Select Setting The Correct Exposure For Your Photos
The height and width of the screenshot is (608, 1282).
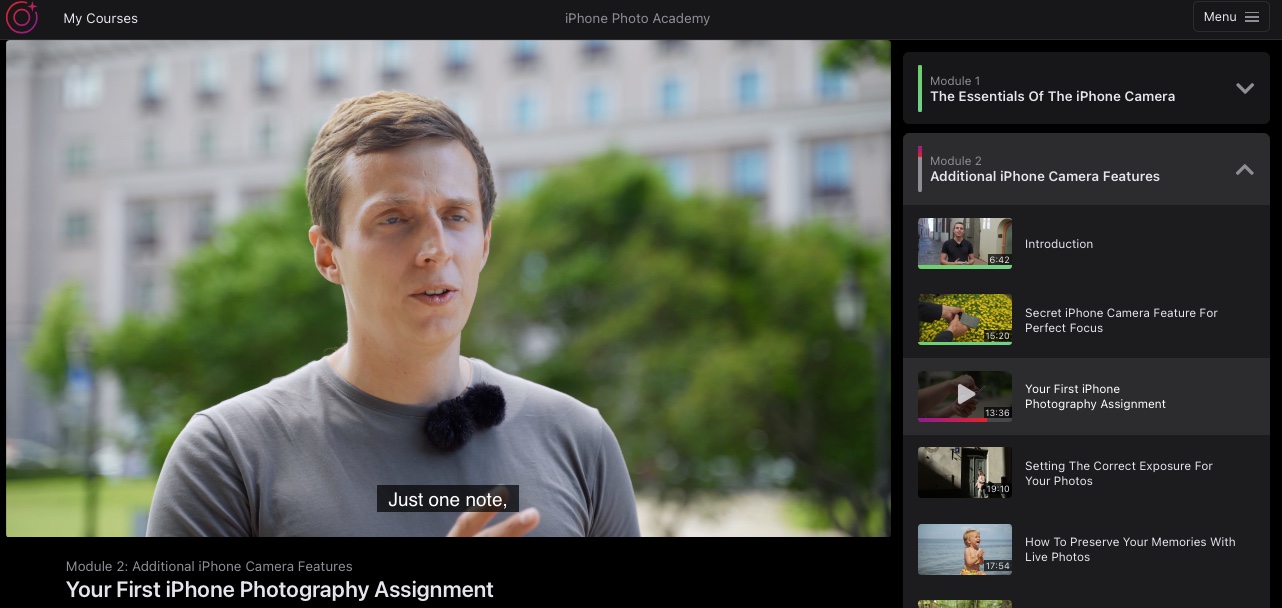[x=1119, y=473]
